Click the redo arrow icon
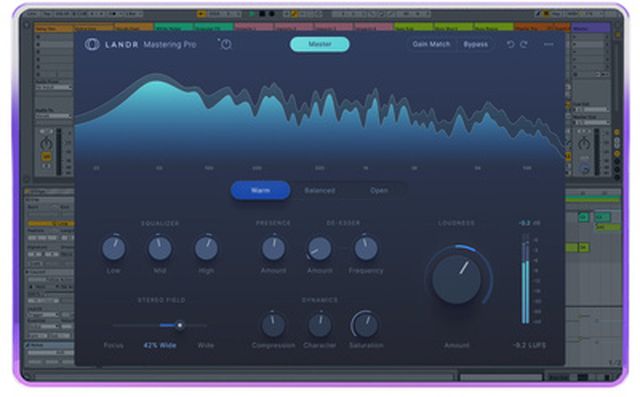640x397 pixels. [524, 44]
